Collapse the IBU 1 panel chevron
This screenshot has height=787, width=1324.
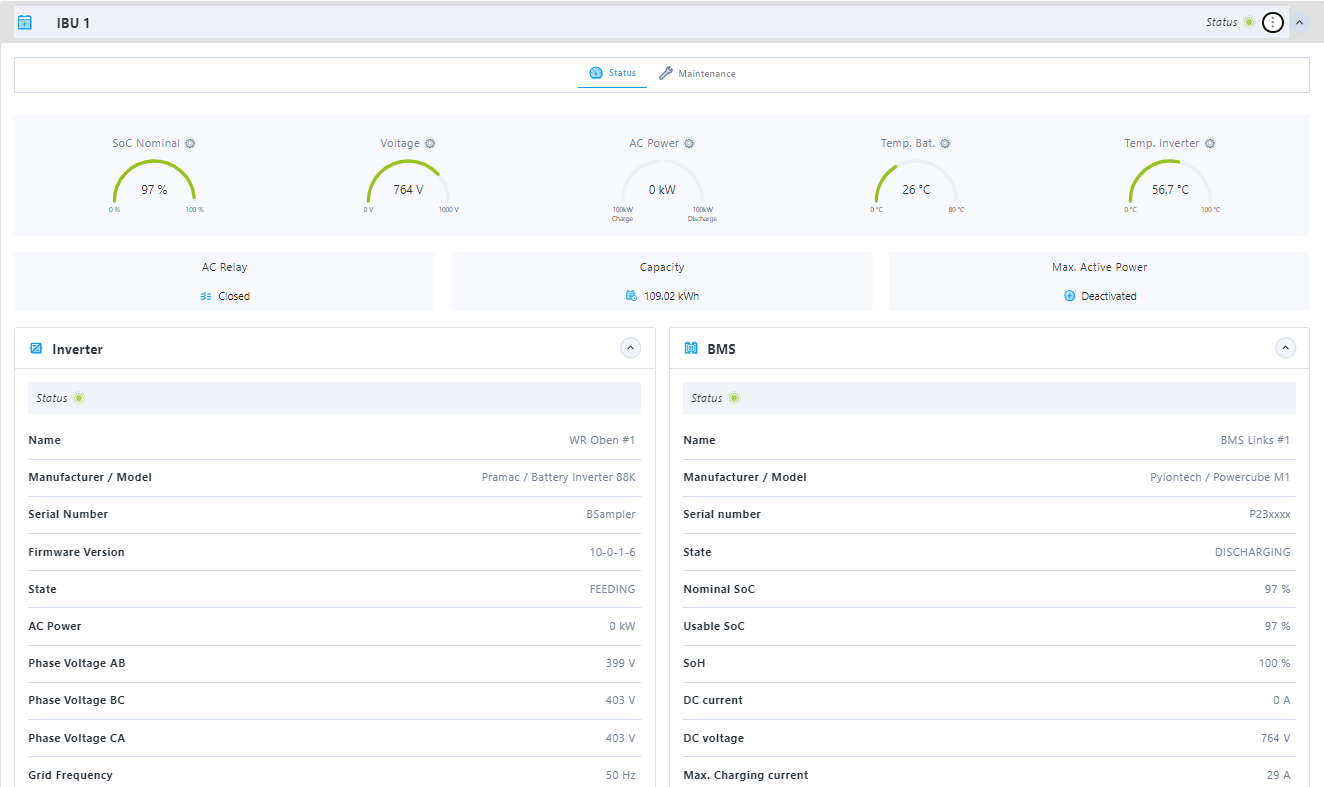click(1299, 22)
